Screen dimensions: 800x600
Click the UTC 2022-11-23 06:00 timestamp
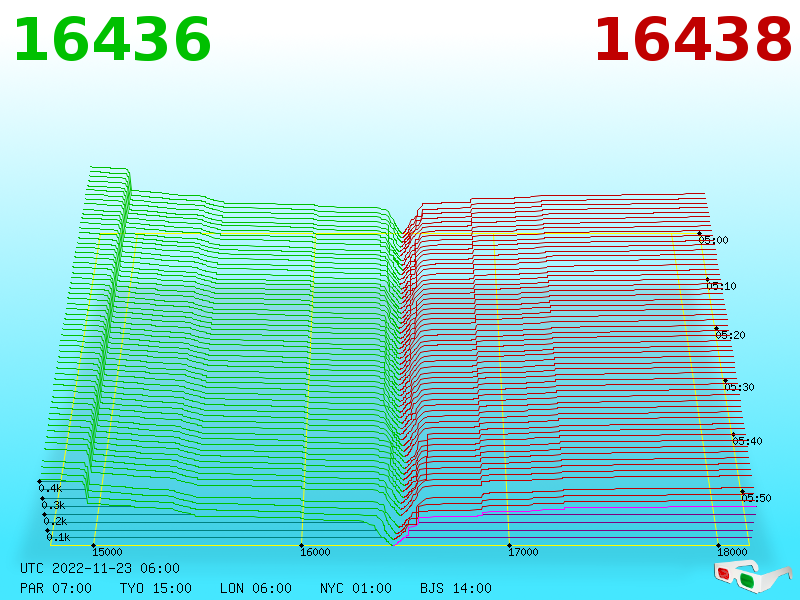point(100,568)
